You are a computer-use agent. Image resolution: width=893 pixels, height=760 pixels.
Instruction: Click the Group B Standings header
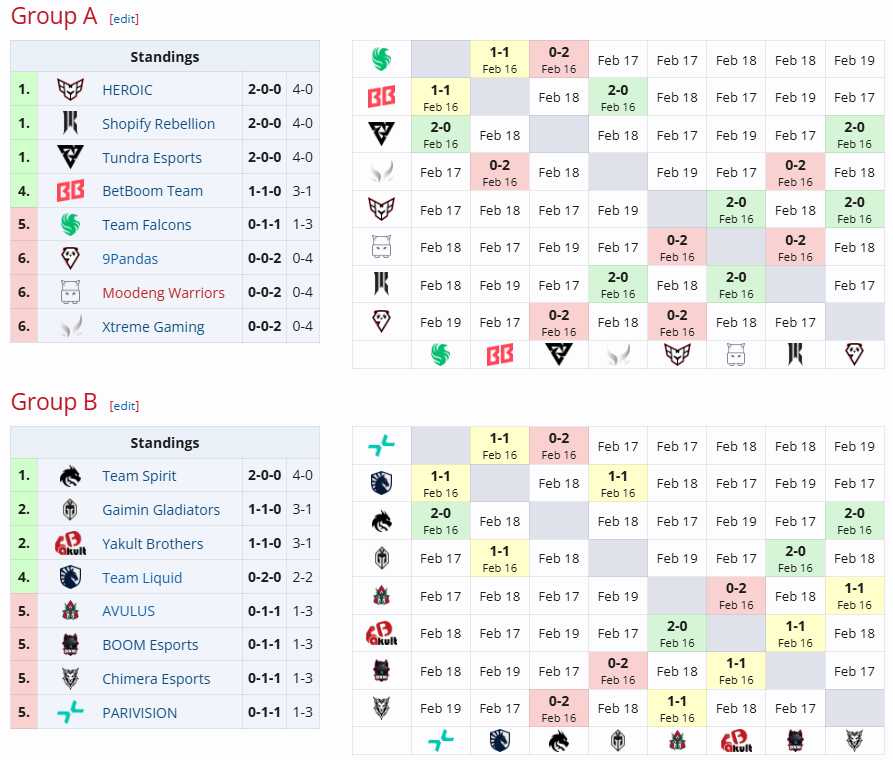click(x=165, y=443)
